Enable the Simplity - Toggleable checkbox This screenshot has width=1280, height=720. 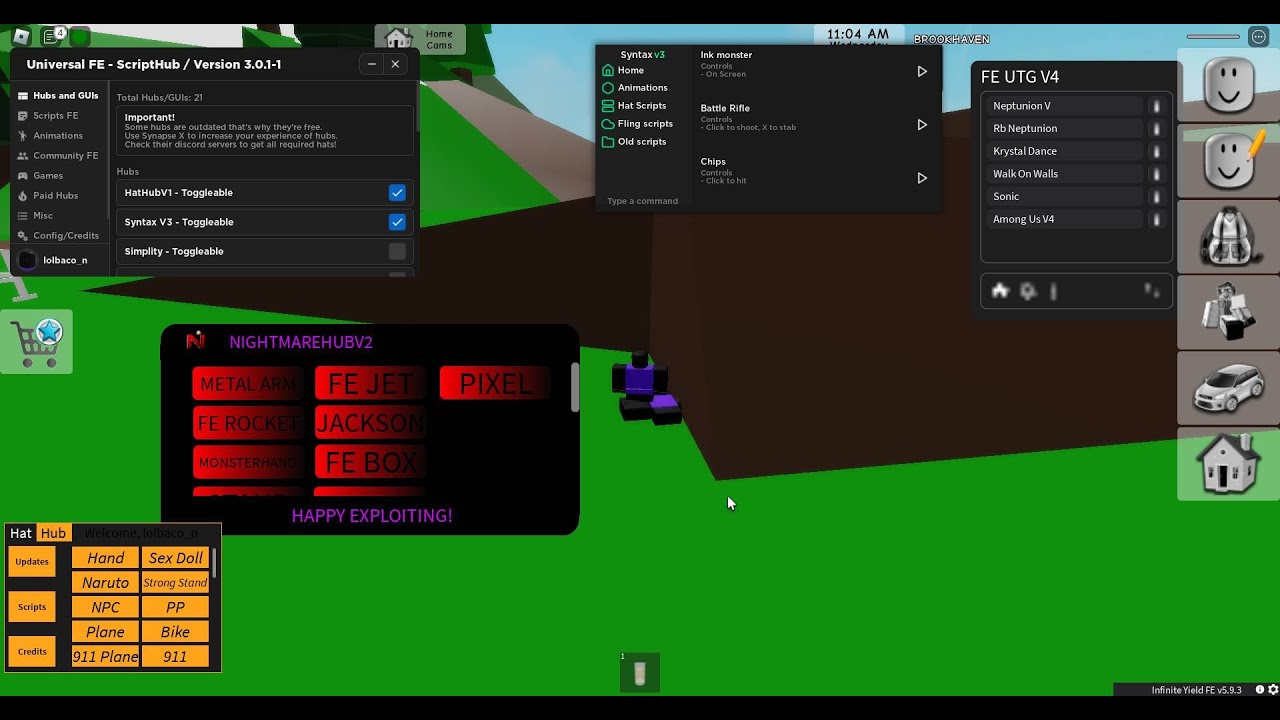click(x=397, y=251)
